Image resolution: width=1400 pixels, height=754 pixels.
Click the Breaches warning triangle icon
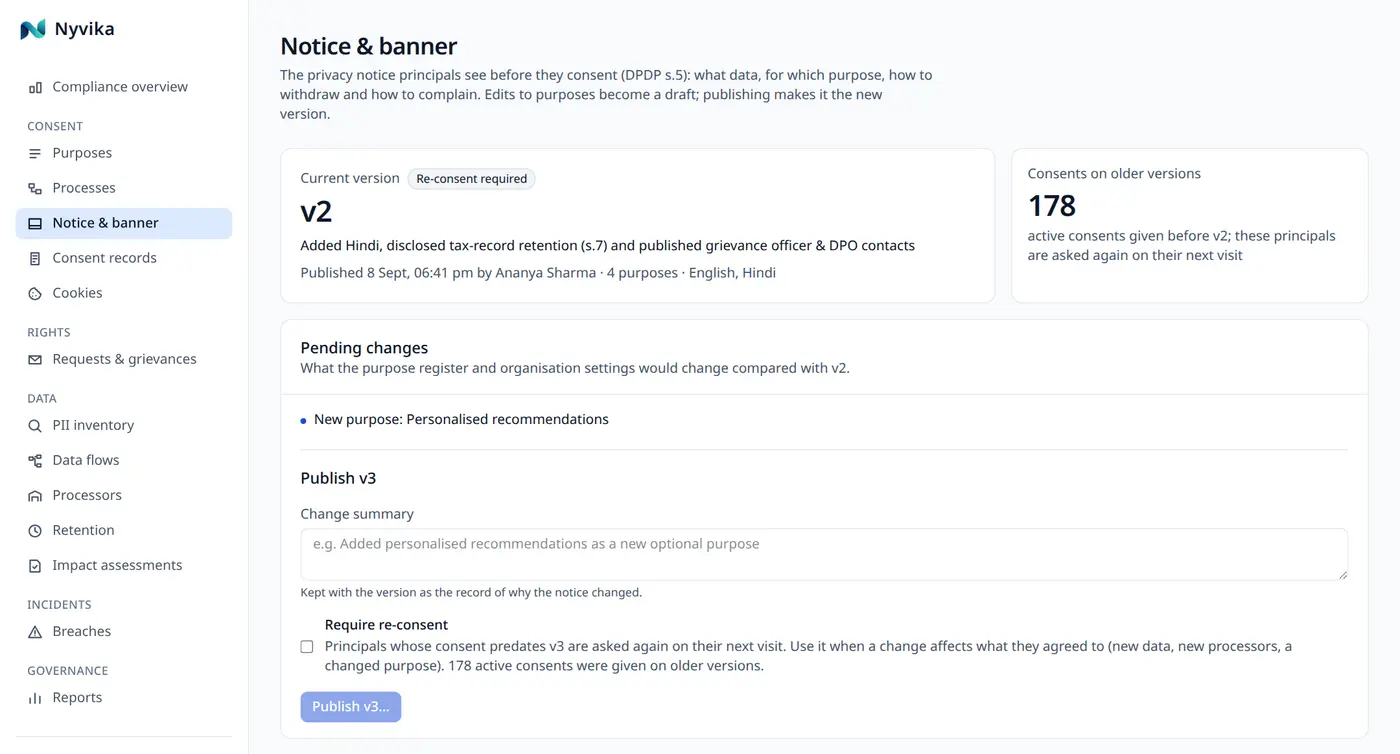click(35, 631)
